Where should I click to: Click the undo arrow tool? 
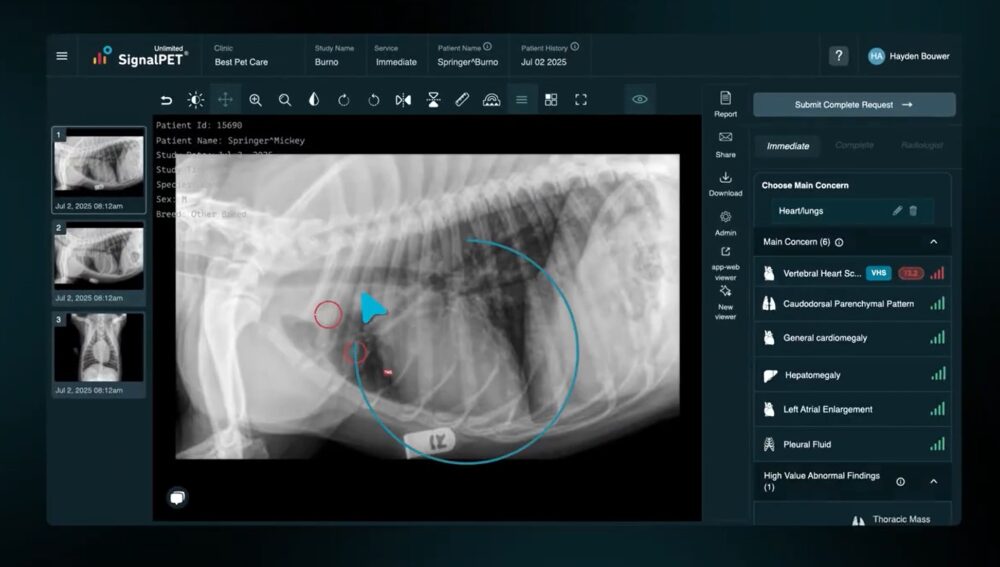(x=166, y=100)
